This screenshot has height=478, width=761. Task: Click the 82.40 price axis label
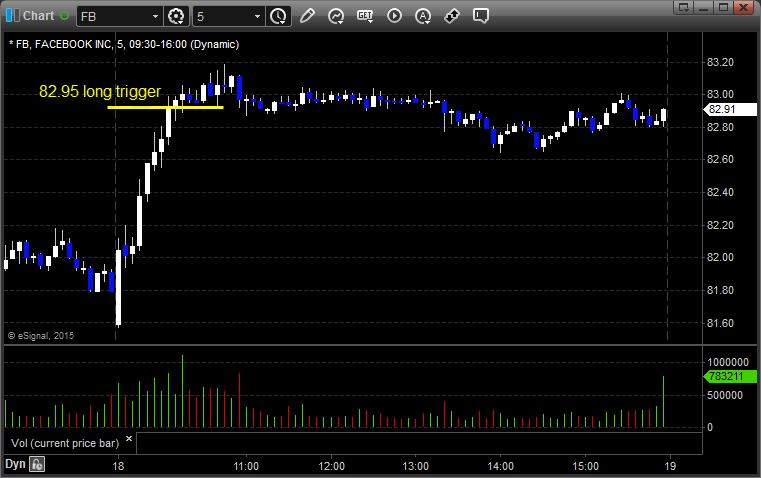tap(720, 192)
